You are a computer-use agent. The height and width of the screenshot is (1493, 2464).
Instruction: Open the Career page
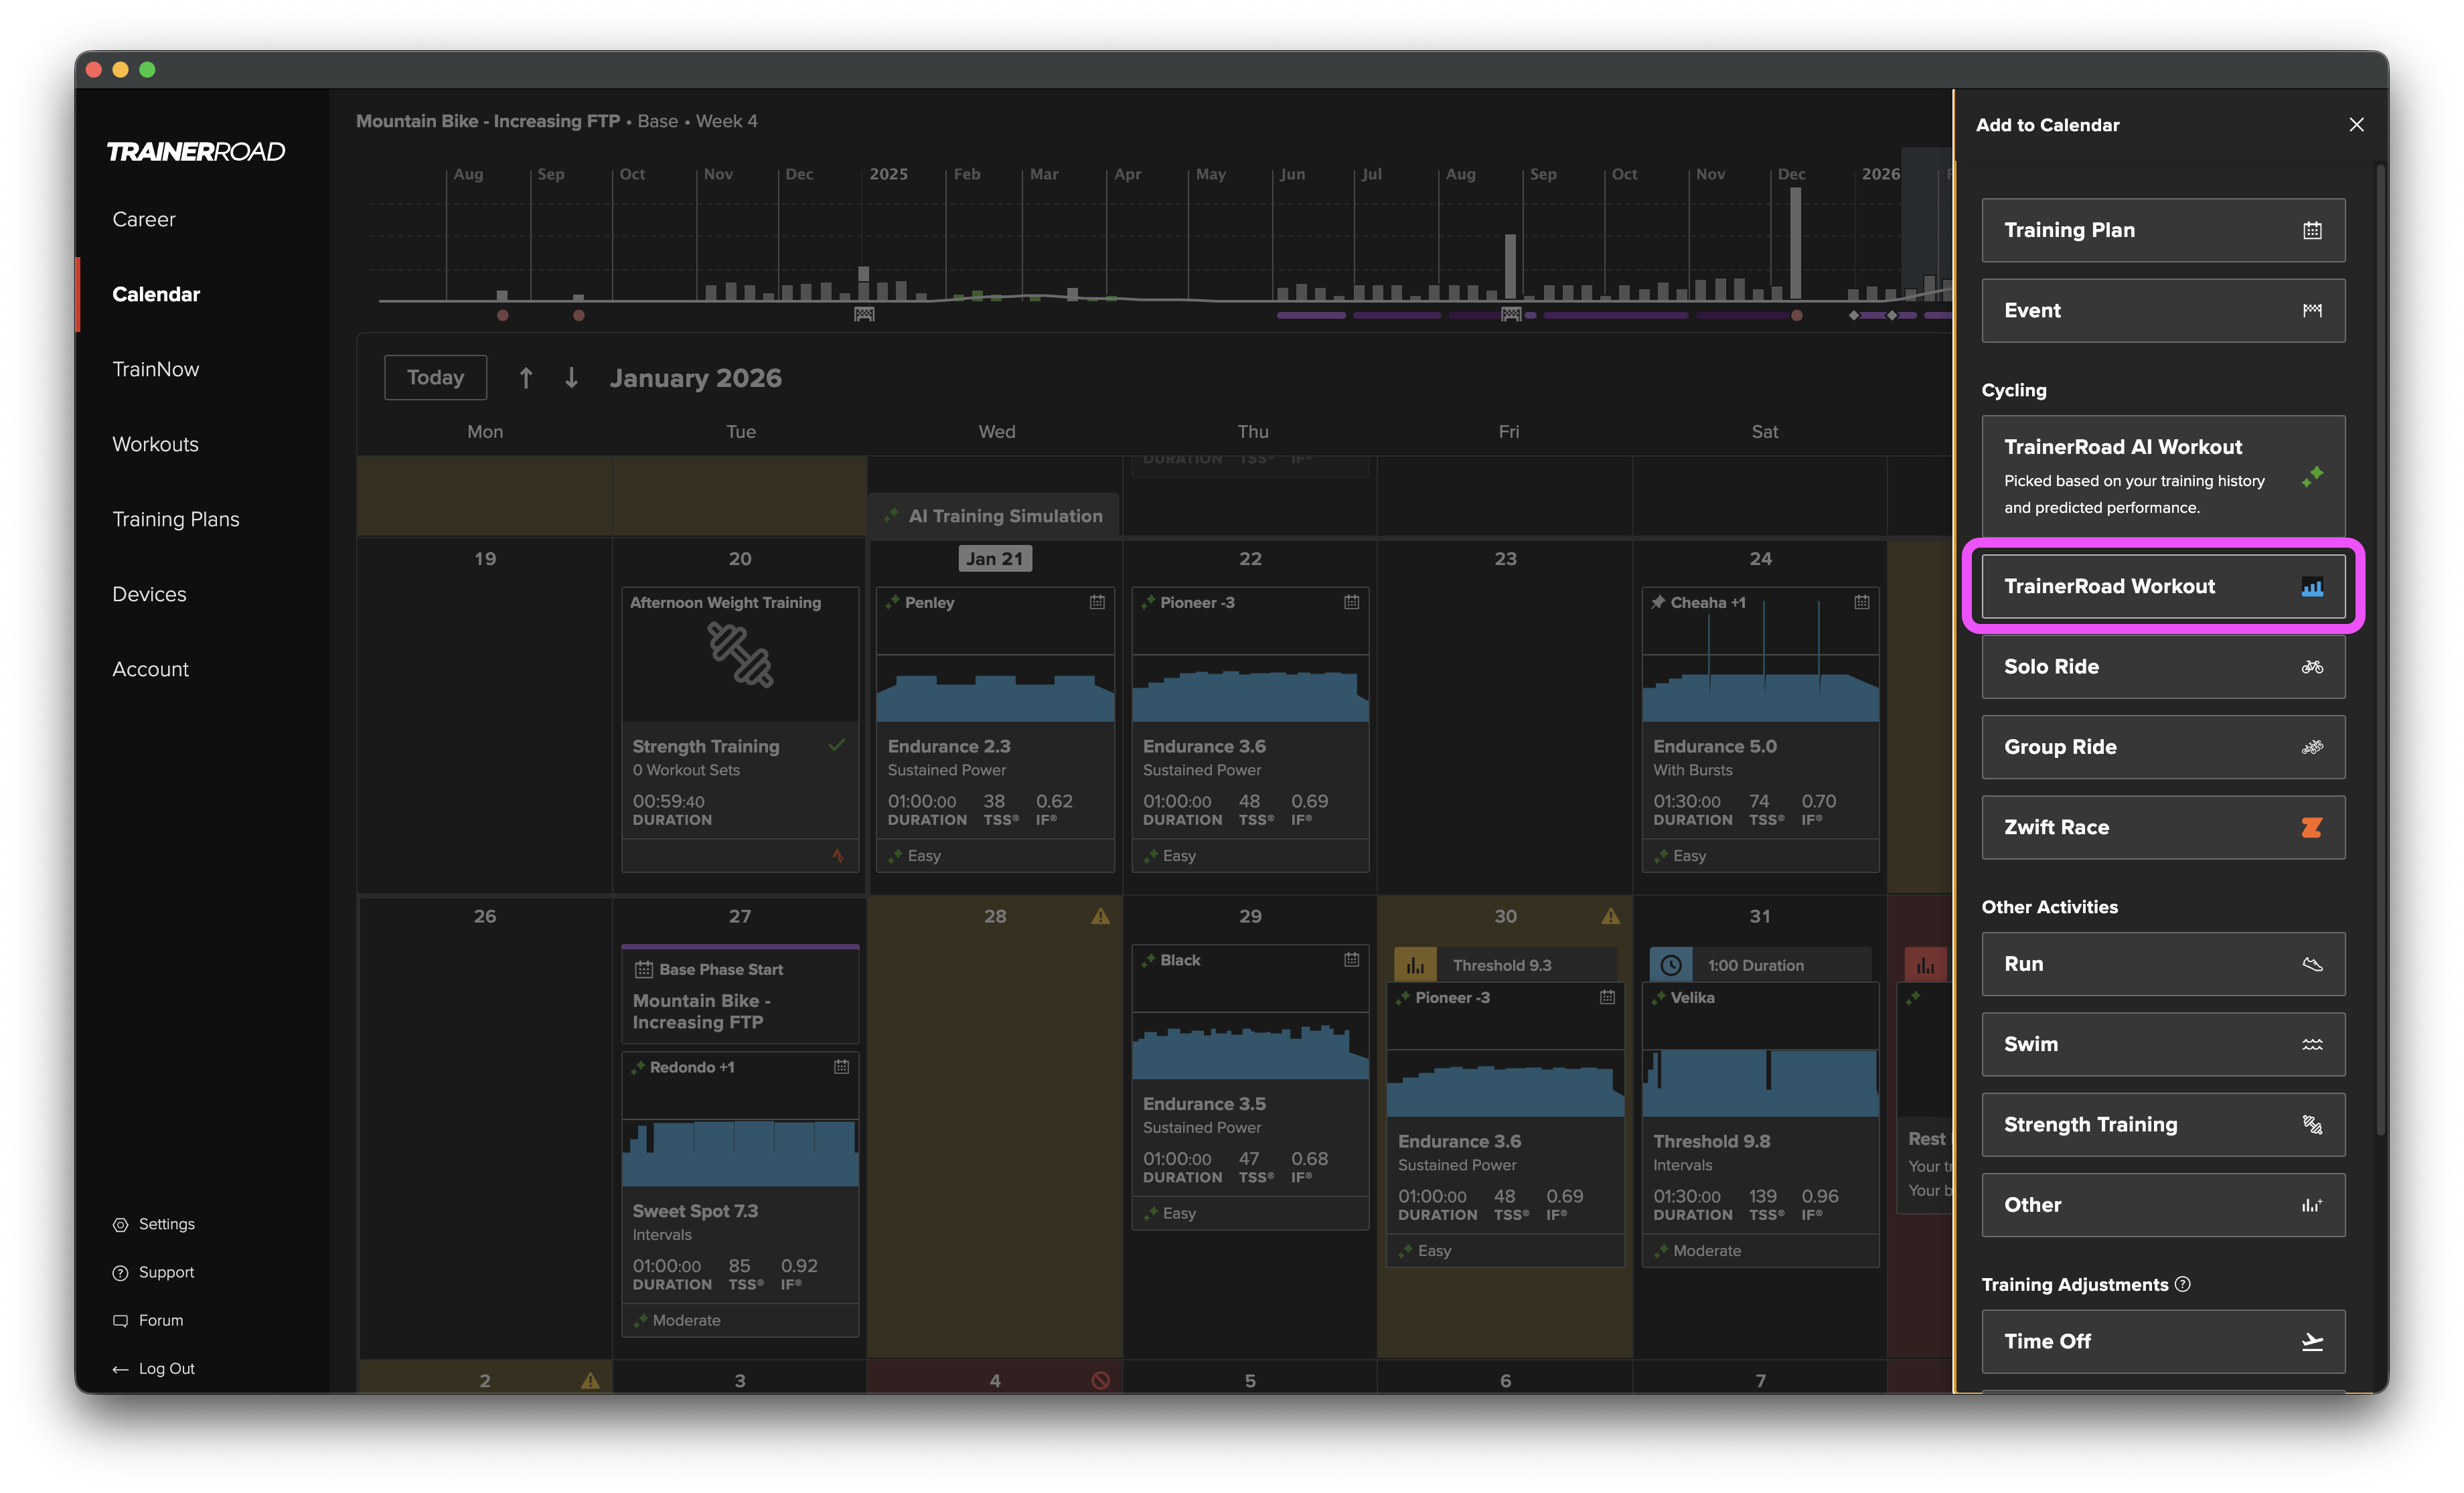(x=144, y=219)
